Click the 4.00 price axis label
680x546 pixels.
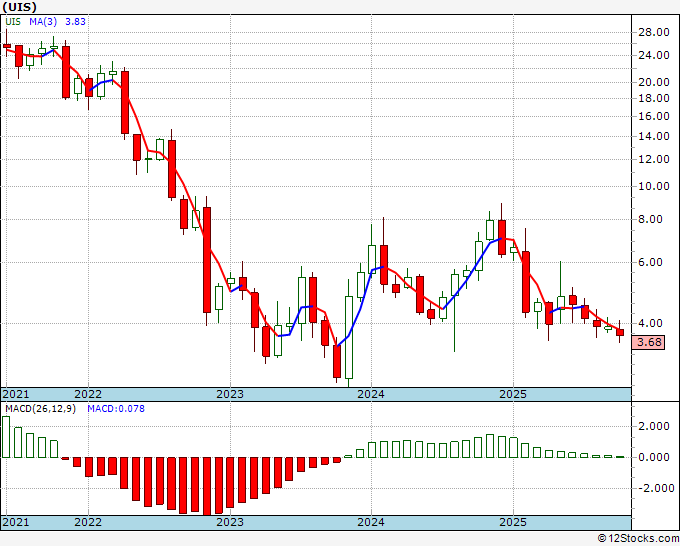tap(650, 323)
